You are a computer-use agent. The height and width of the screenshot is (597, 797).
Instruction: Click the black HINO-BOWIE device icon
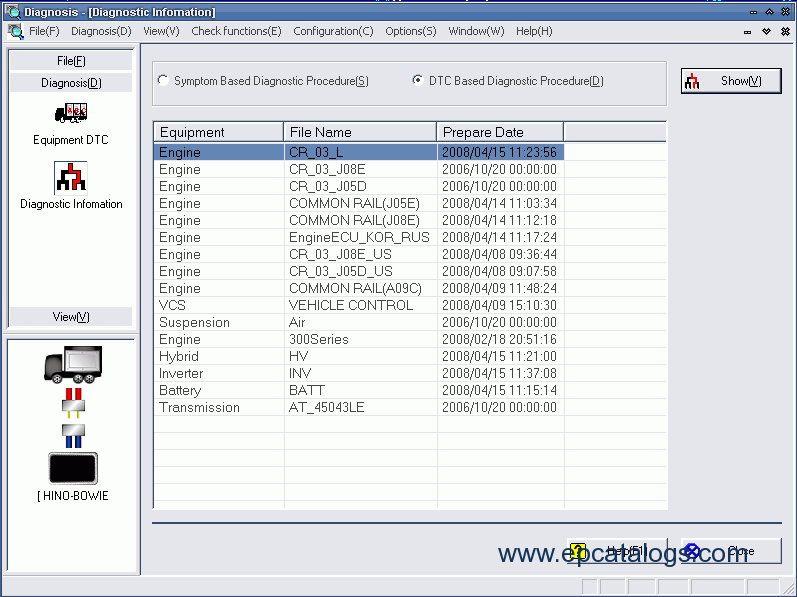point(72,468)
